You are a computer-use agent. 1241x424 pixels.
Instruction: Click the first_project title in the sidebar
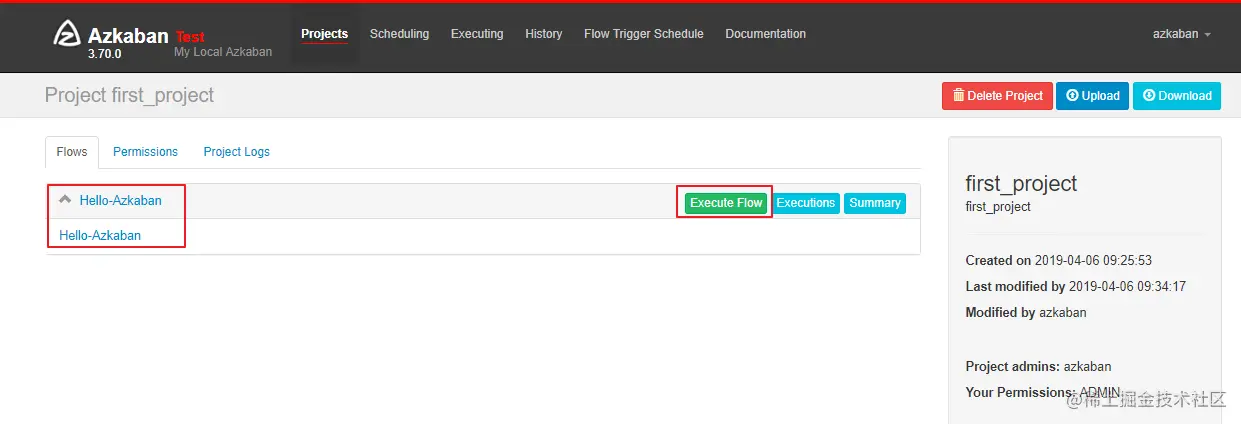click(1021, 183)
